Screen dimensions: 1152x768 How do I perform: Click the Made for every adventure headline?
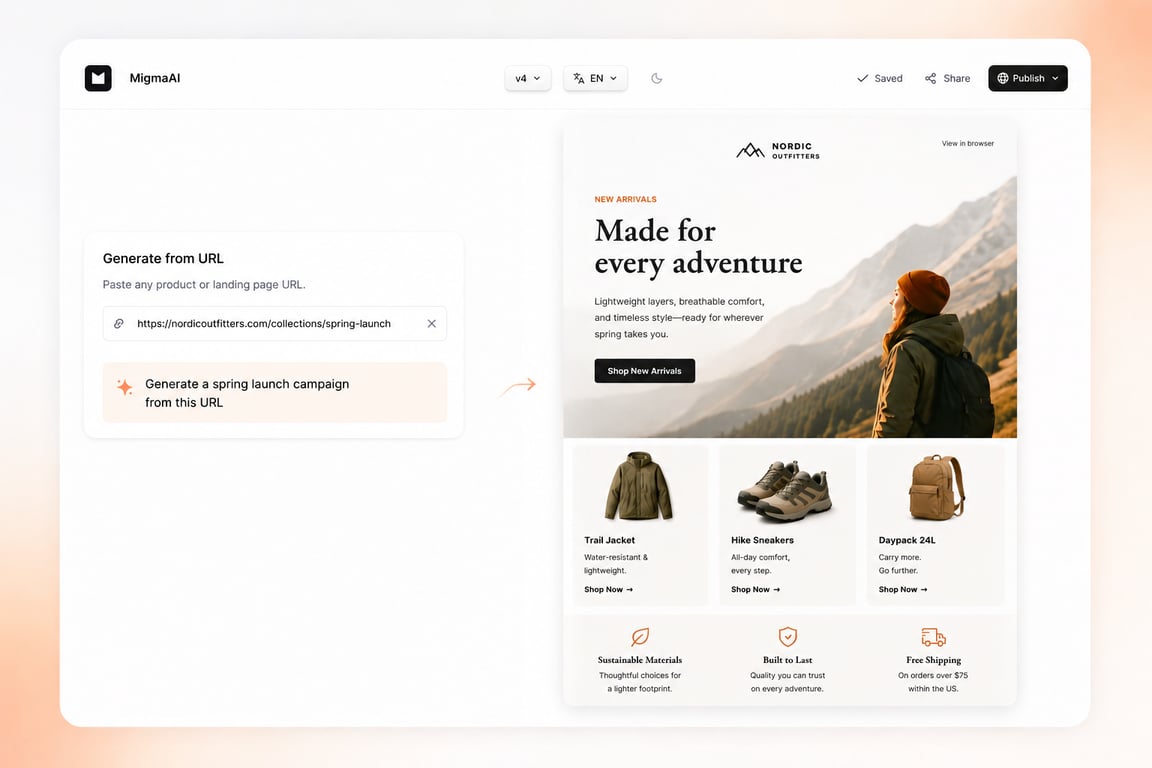(x=698, y=247)
